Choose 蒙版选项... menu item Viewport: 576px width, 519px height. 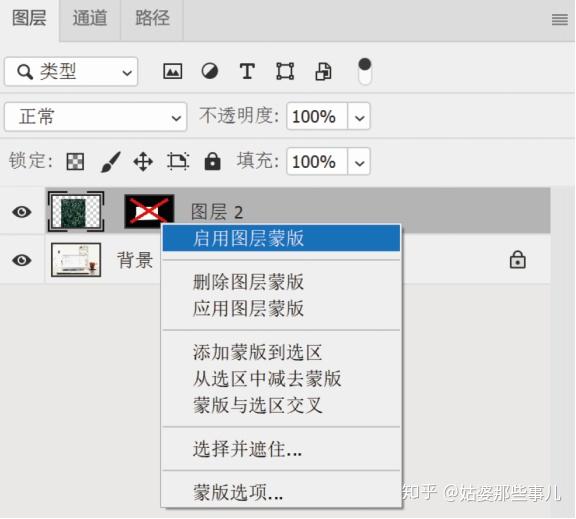281,493
